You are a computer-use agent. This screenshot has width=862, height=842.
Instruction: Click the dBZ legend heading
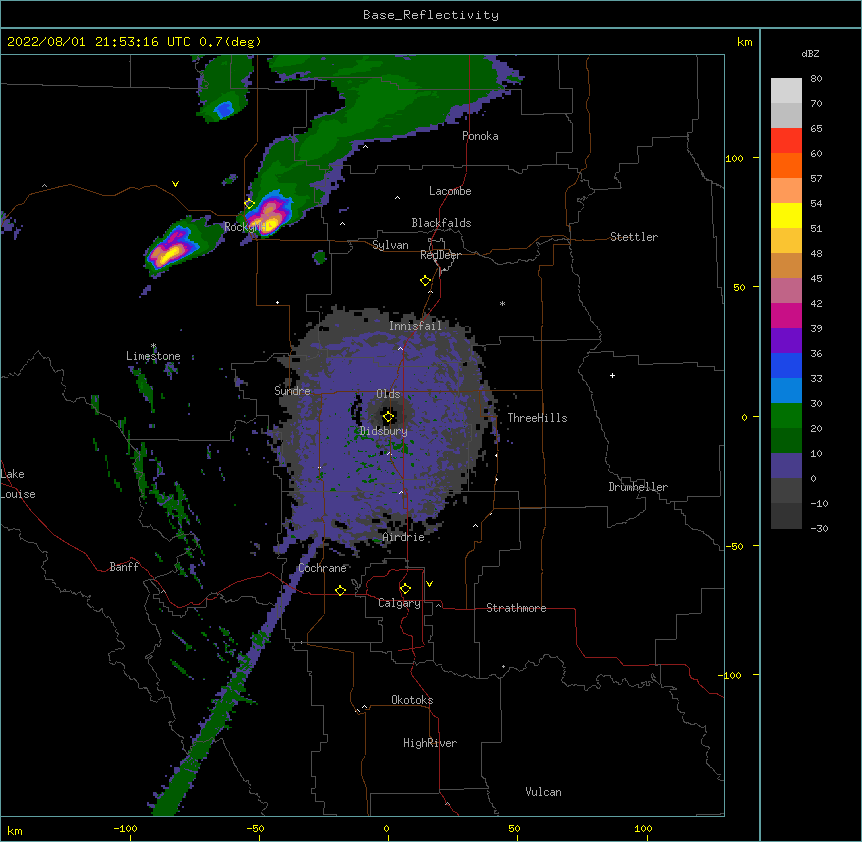(810, 54)
